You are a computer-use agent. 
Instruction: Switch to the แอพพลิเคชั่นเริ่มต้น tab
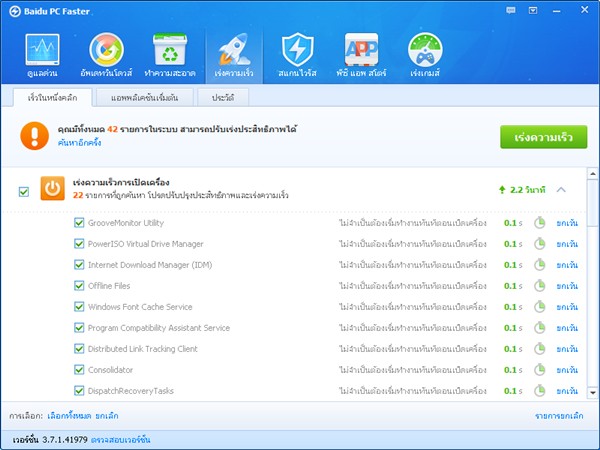point(145,98)
